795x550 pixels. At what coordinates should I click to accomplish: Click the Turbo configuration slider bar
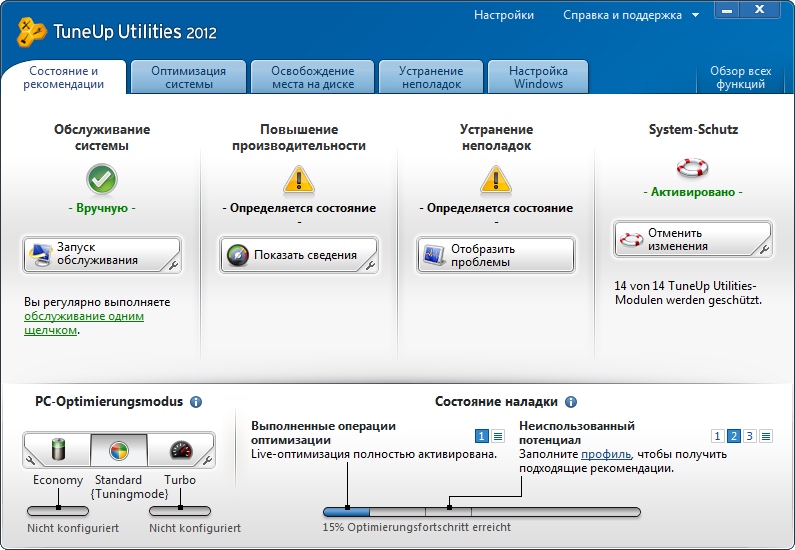(x=180, y=510)
